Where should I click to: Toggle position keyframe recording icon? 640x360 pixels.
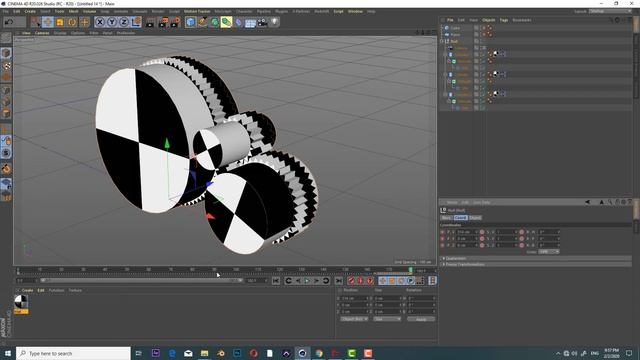pos(382,281)
